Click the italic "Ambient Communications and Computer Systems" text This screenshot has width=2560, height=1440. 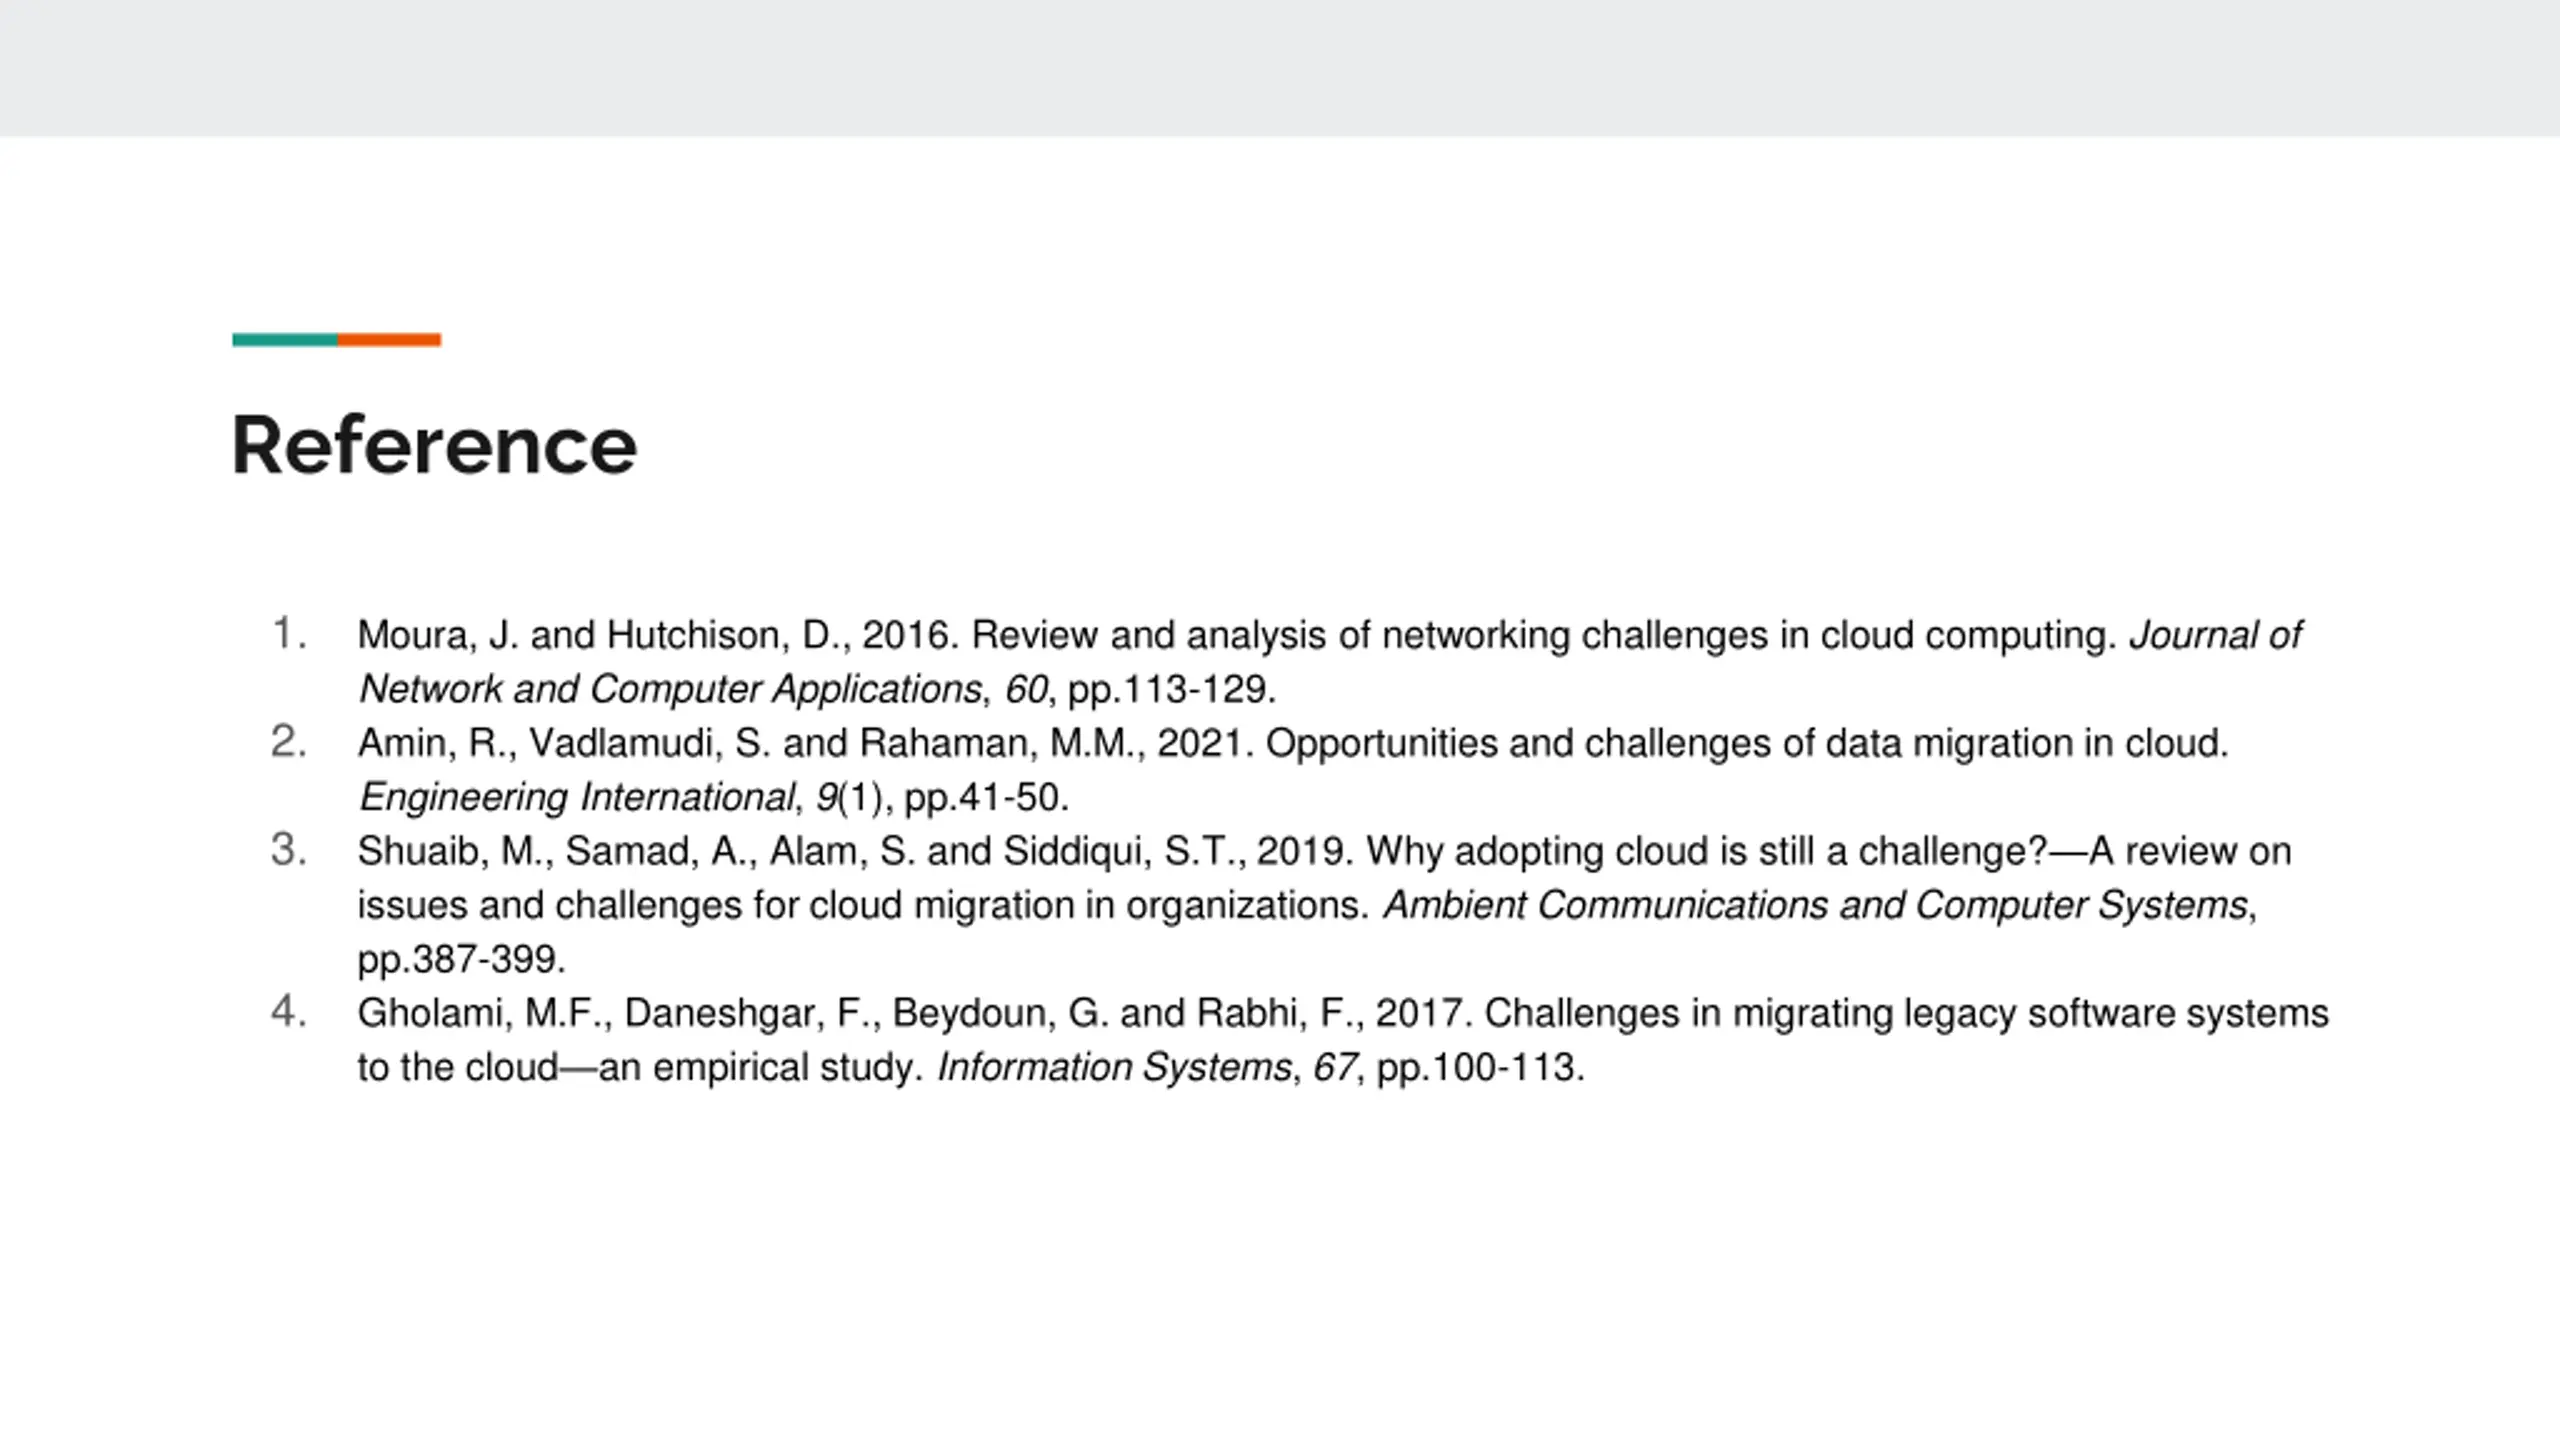(x=1816, y=905)
